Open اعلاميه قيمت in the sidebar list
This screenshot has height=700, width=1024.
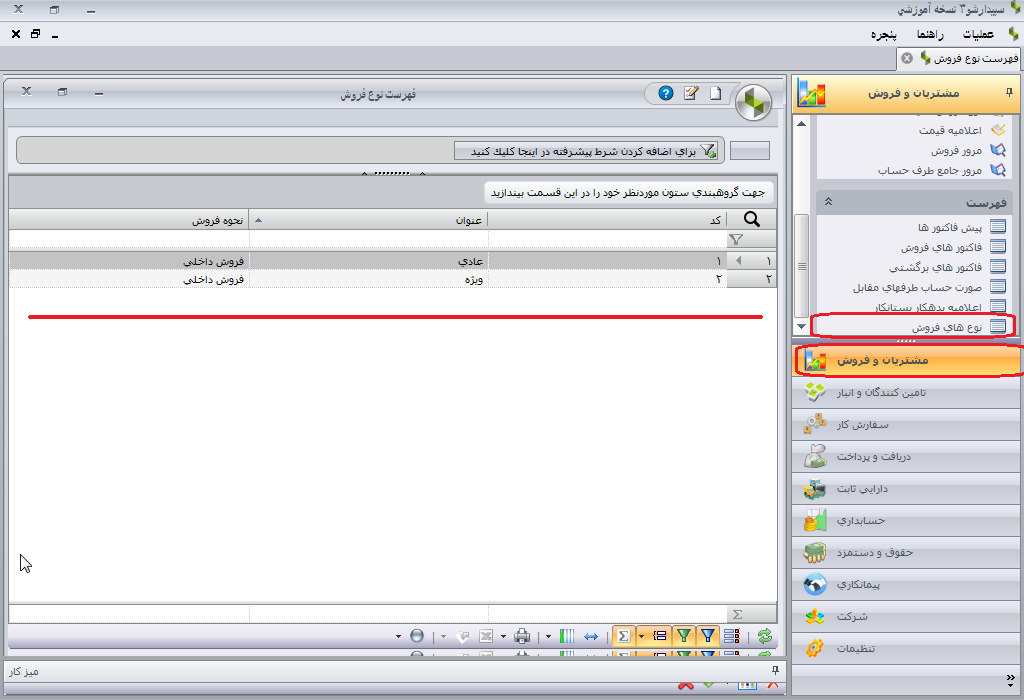[950, 130]
